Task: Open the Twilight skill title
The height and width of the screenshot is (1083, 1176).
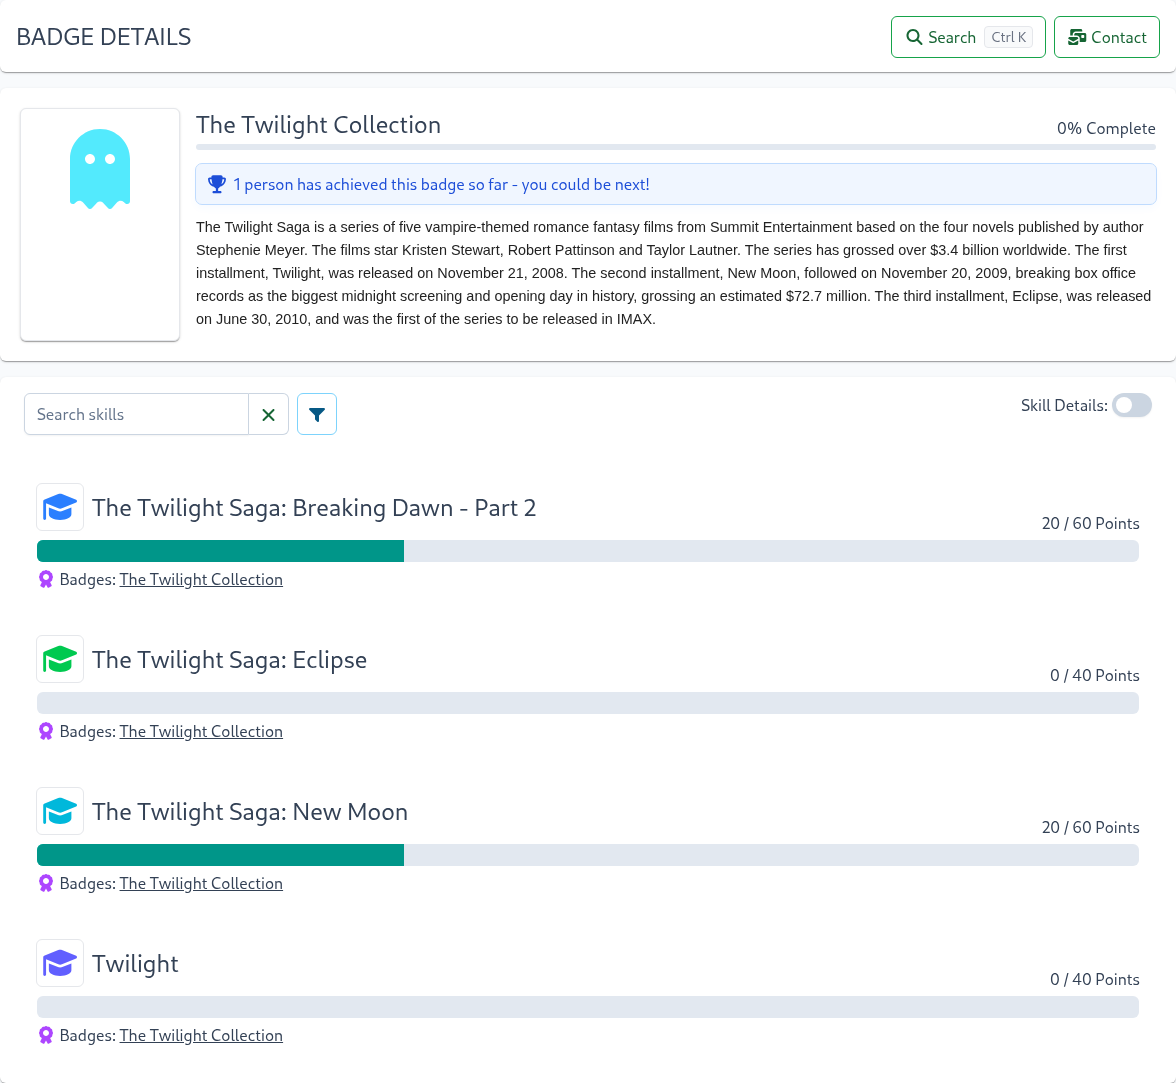Action: point(135,964)
